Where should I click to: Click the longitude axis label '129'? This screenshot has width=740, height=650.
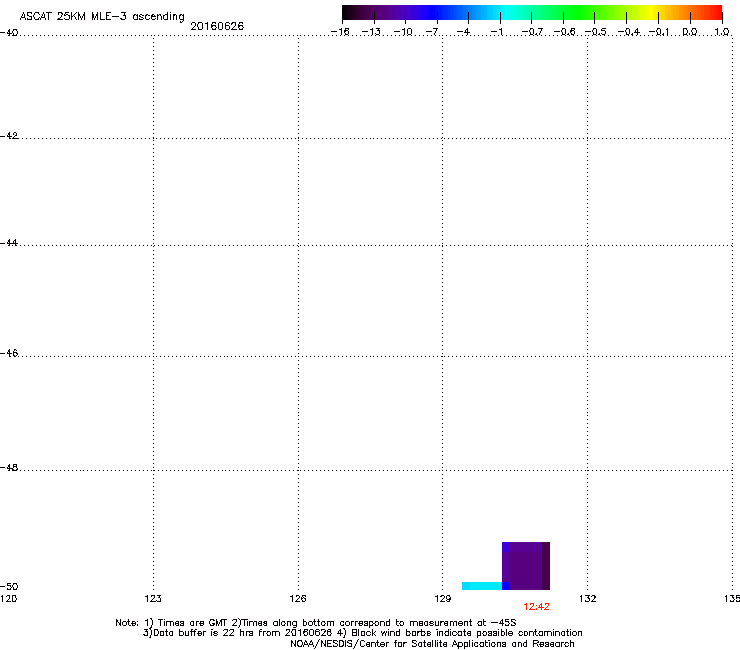(442, 599)
